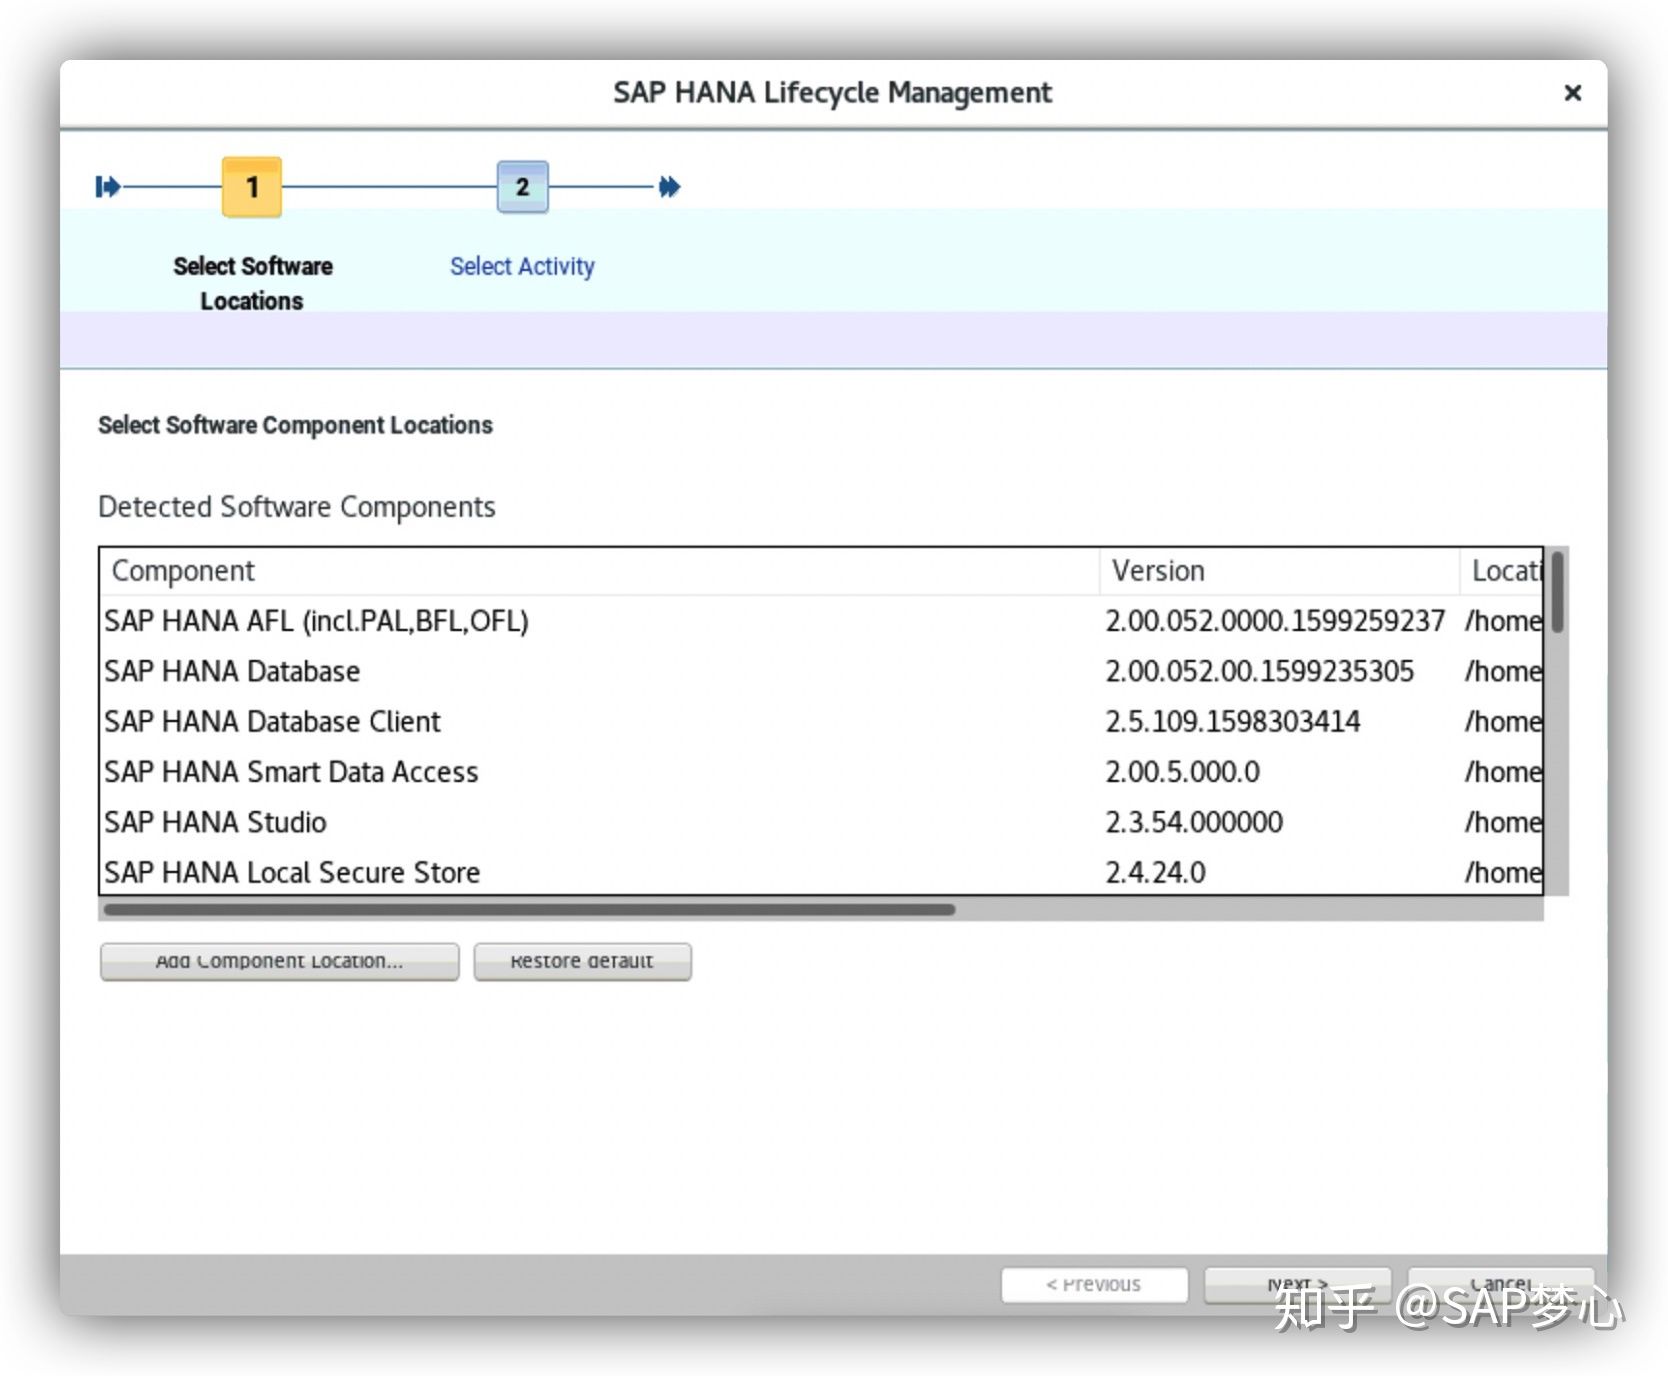Viewport: 1668px width, 1376px height.
Task: Click the Location column header
Action: coord(1501,571)
